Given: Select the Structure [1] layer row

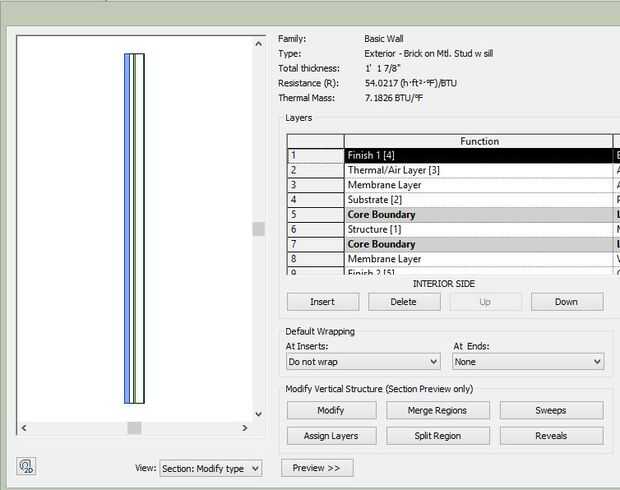Looking at the screenshot, I should click(478, 229).
